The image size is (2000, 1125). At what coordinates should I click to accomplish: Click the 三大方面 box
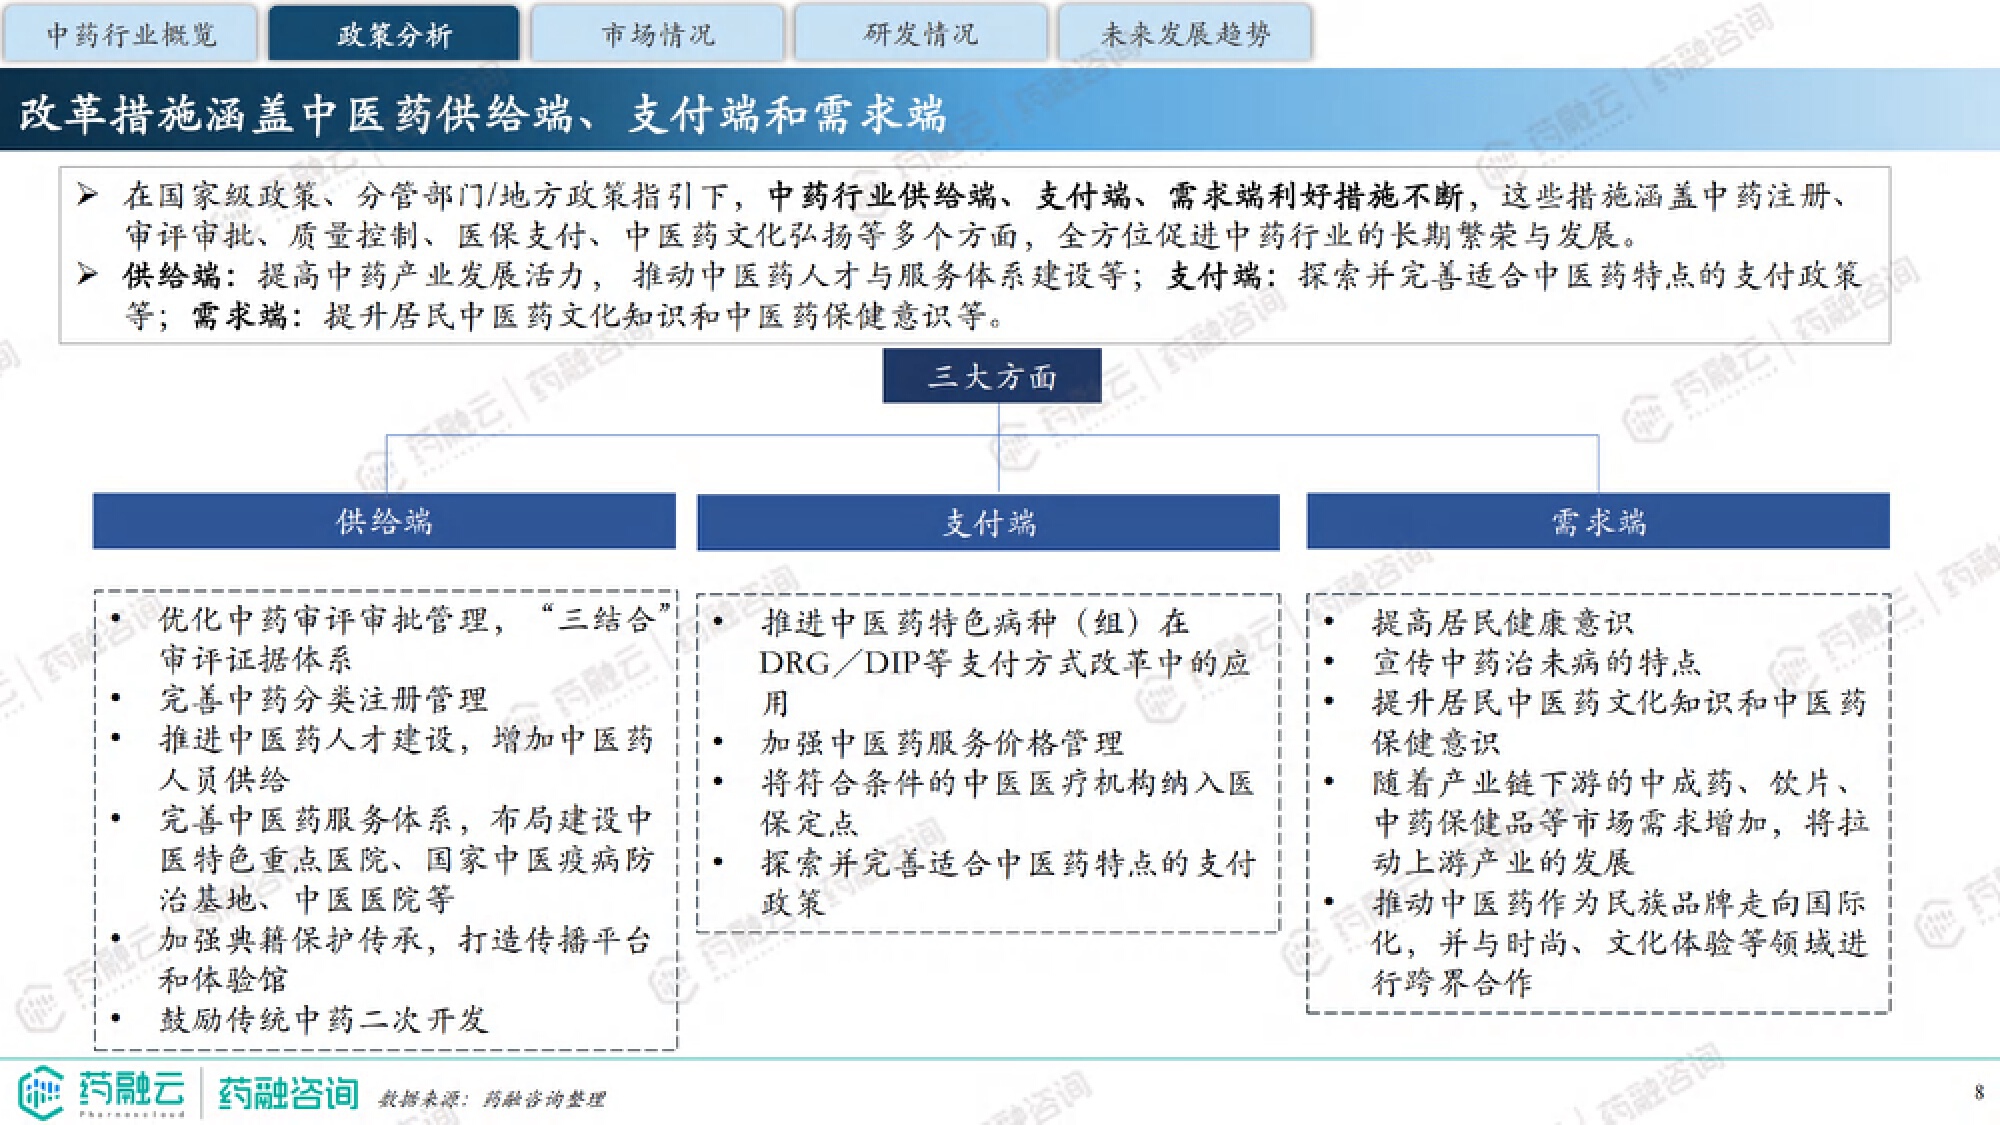(991, 376)
